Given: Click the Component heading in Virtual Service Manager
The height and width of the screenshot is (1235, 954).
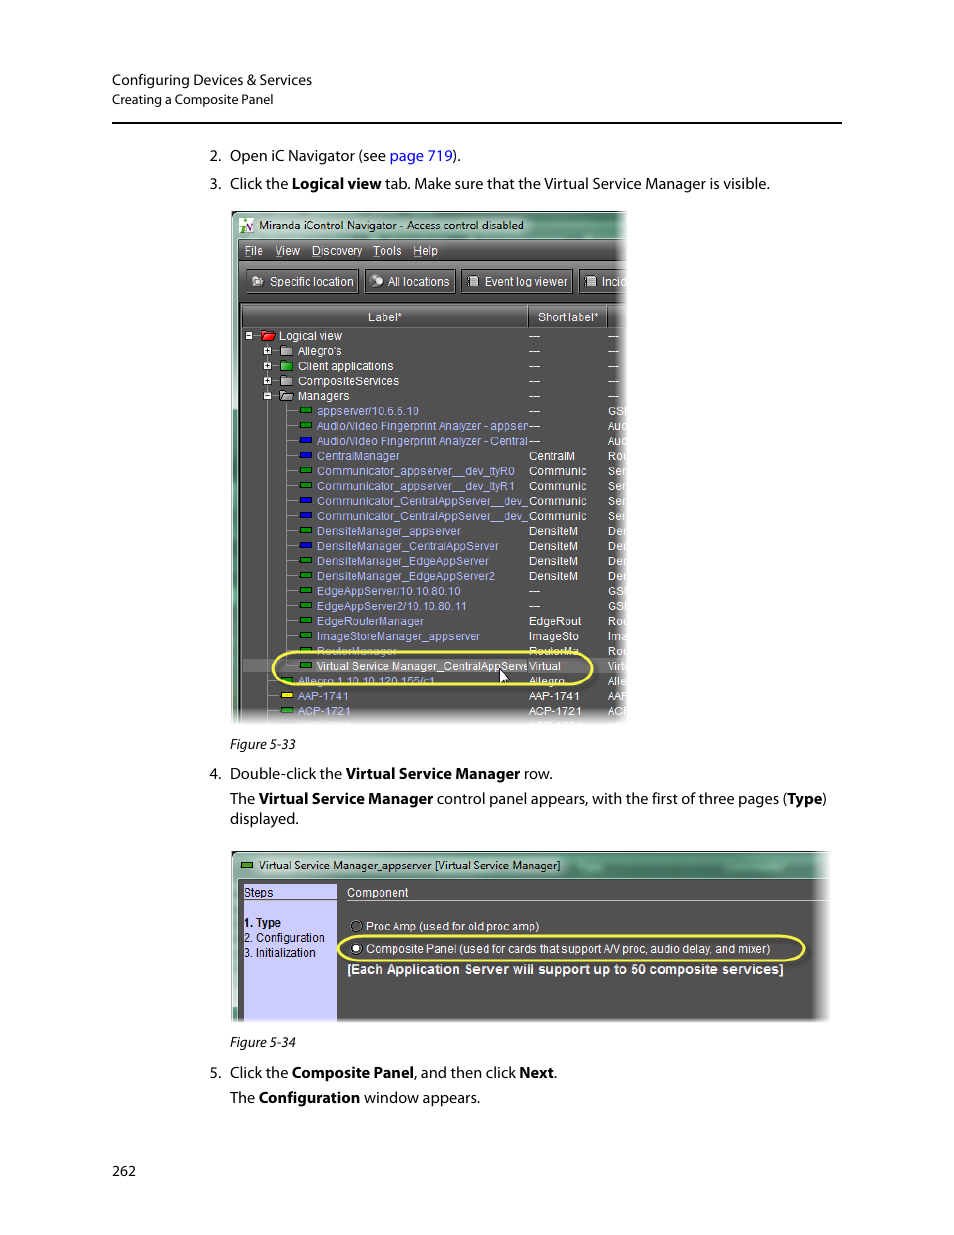Looking at the screenshot, I should 377,893.
